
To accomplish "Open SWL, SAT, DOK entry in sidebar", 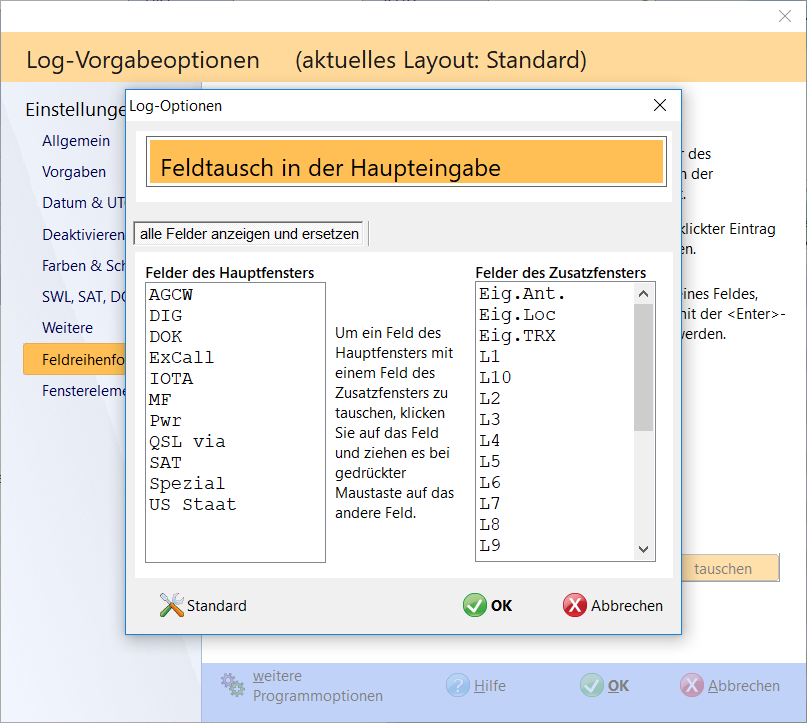I will (x=83, y=297).
